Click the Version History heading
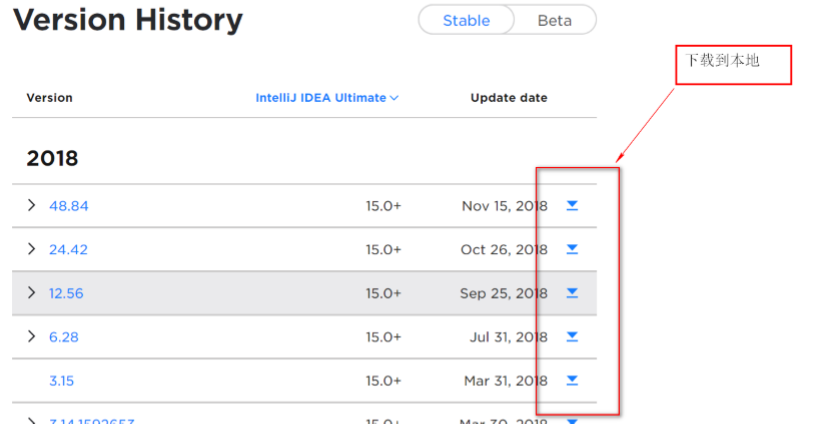 click(x=128, y=20)
